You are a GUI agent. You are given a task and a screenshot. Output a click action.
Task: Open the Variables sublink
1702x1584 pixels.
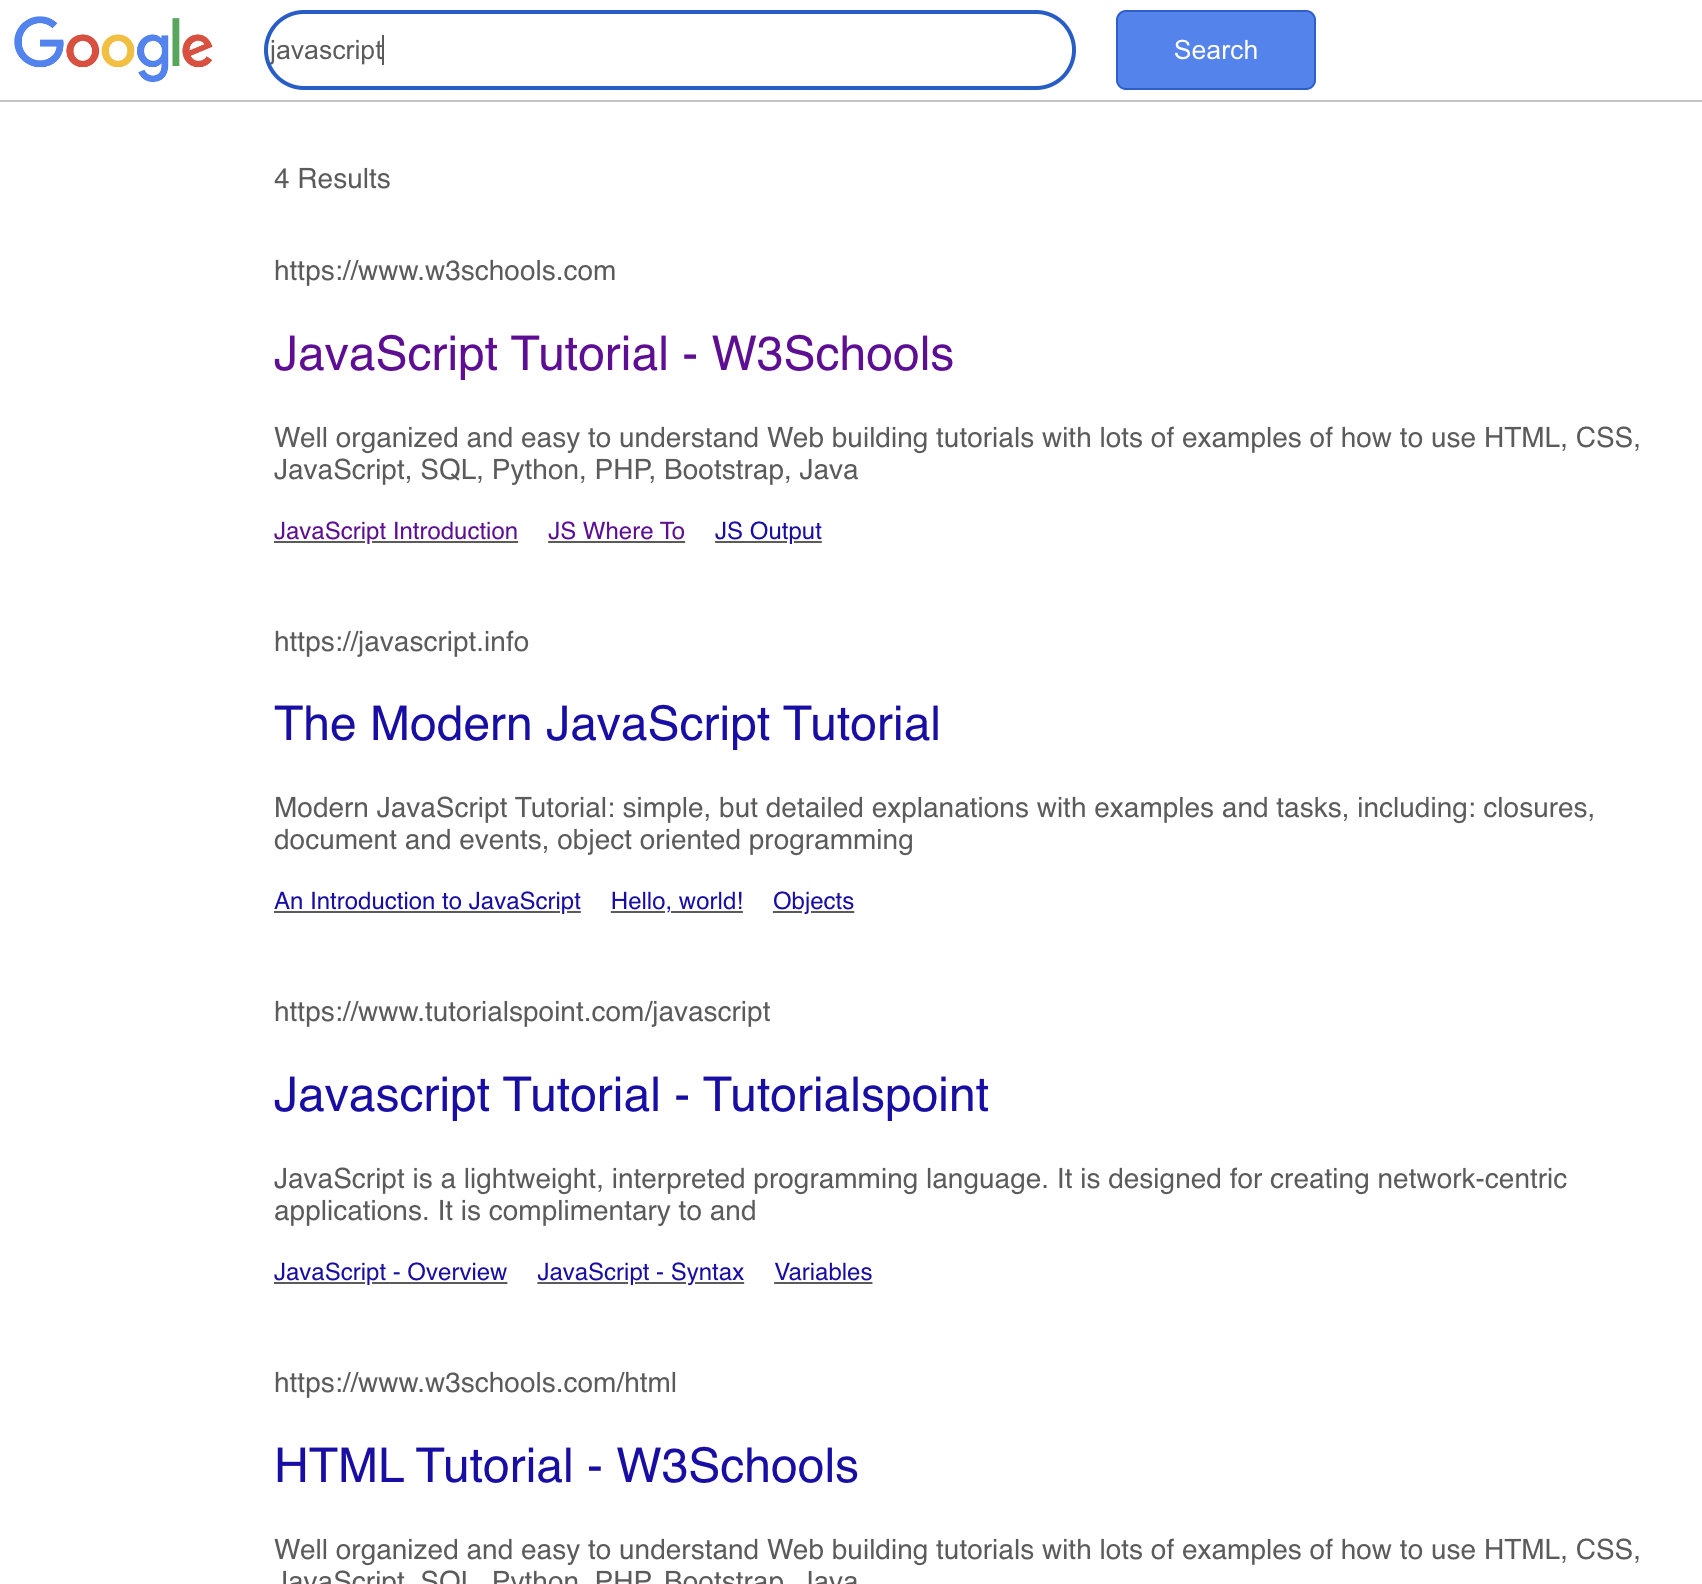click(x=823, y=1272)
